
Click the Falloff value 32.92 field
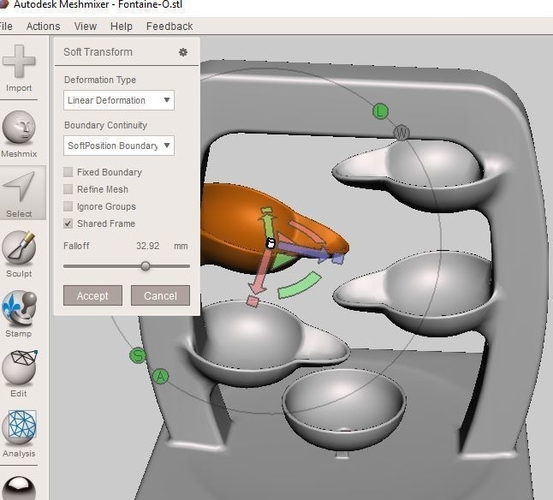click(x=148, y=246)
